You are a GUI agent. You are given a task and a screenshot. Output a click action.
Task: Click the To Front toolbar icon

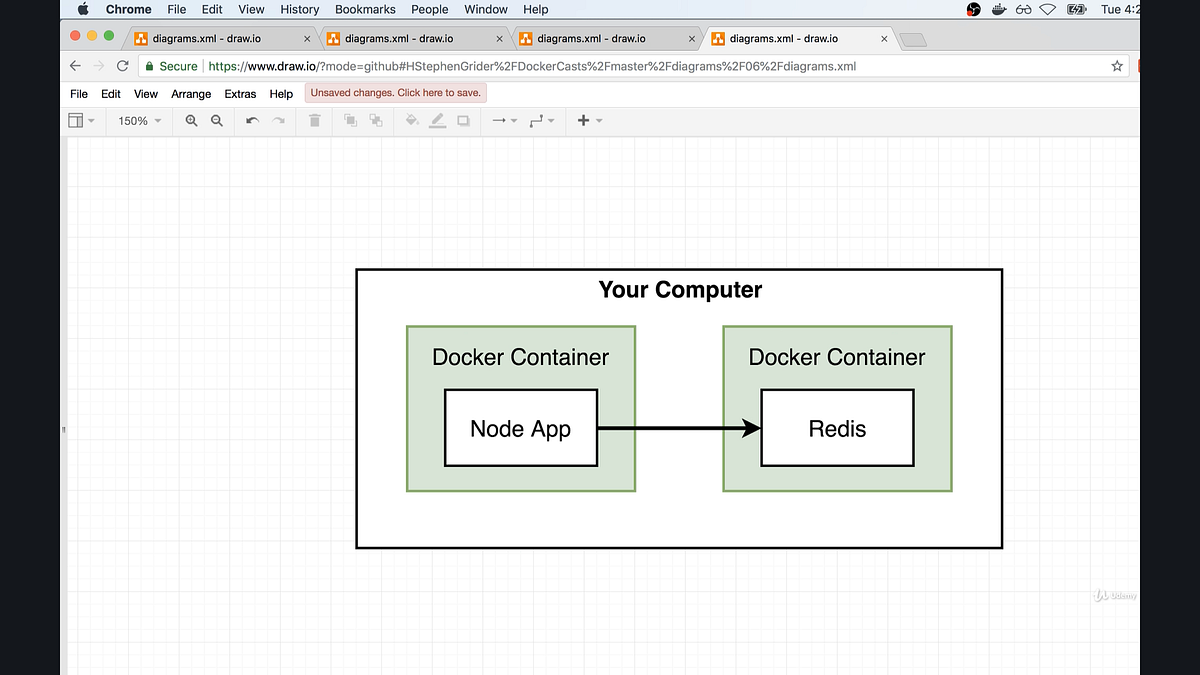tap(350, 120)
